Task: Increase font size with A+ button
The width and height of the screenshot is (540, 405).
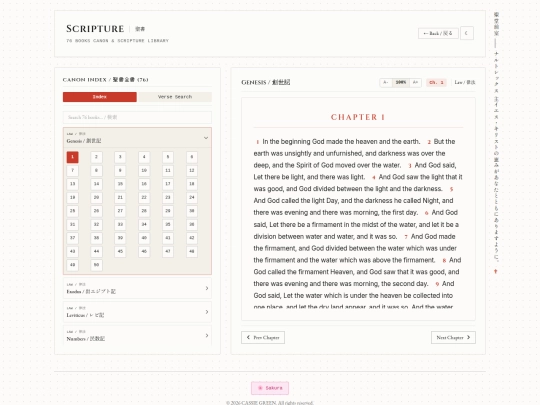Action: (415, 82)
